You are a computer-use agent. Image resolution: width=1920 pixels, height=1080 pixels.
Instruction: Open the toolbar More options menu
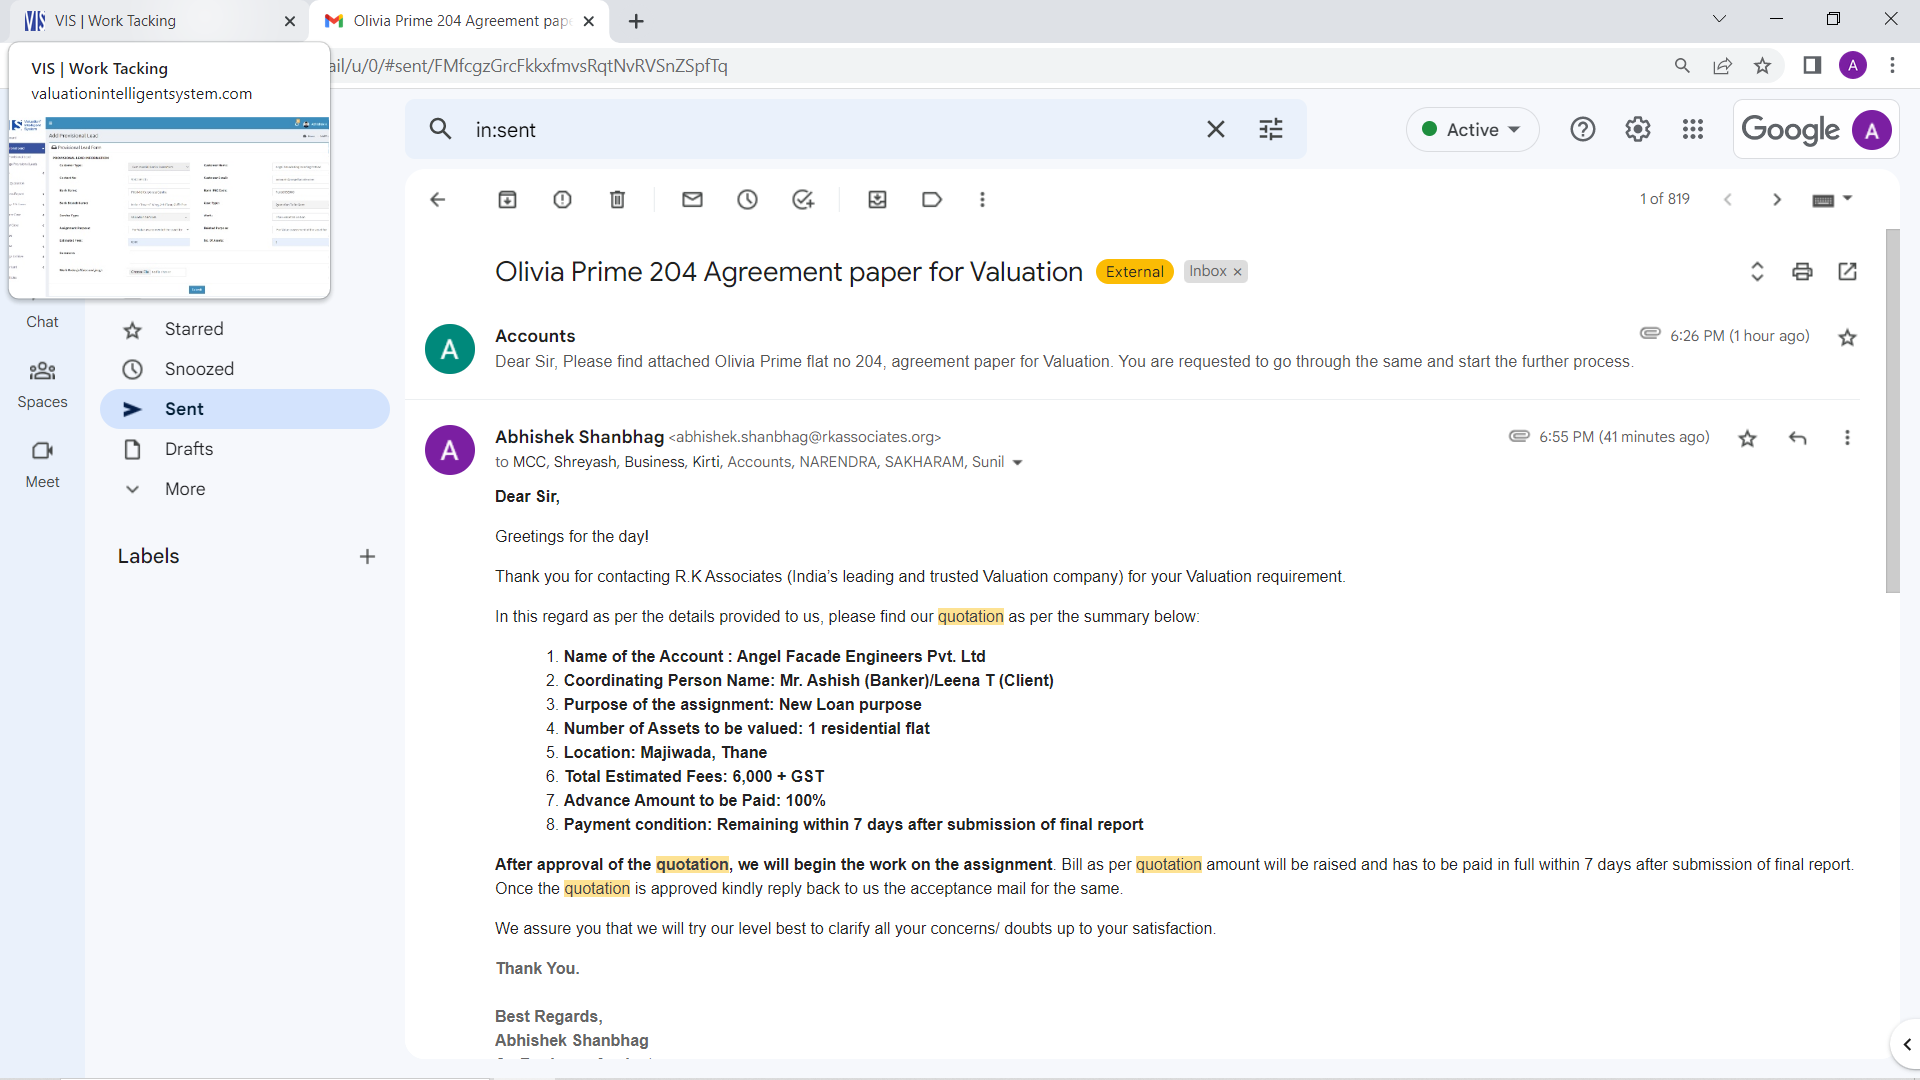point(982,199)
